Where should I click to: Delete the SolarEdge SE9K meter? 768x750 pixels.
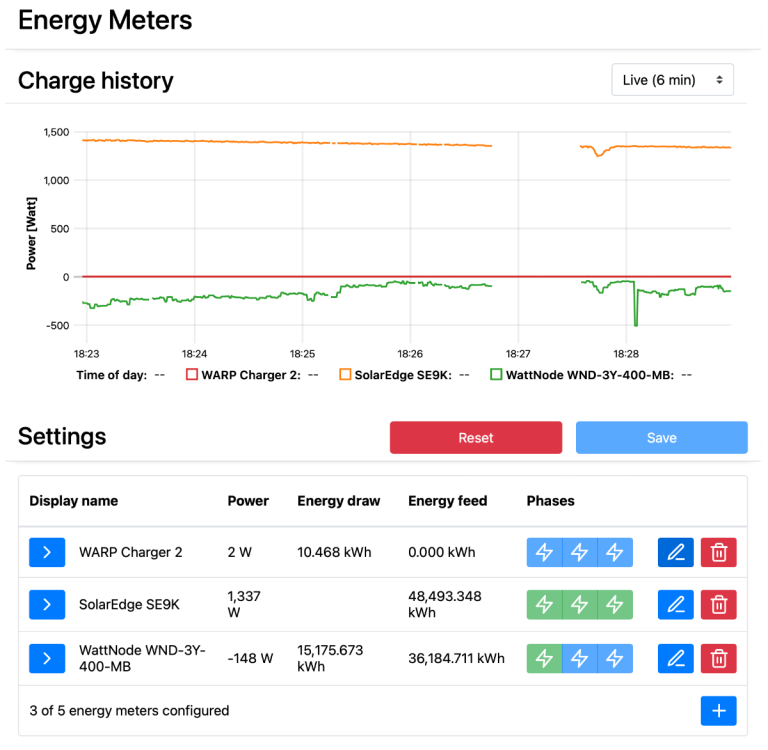pyautogui.click(x=718, y=604)
